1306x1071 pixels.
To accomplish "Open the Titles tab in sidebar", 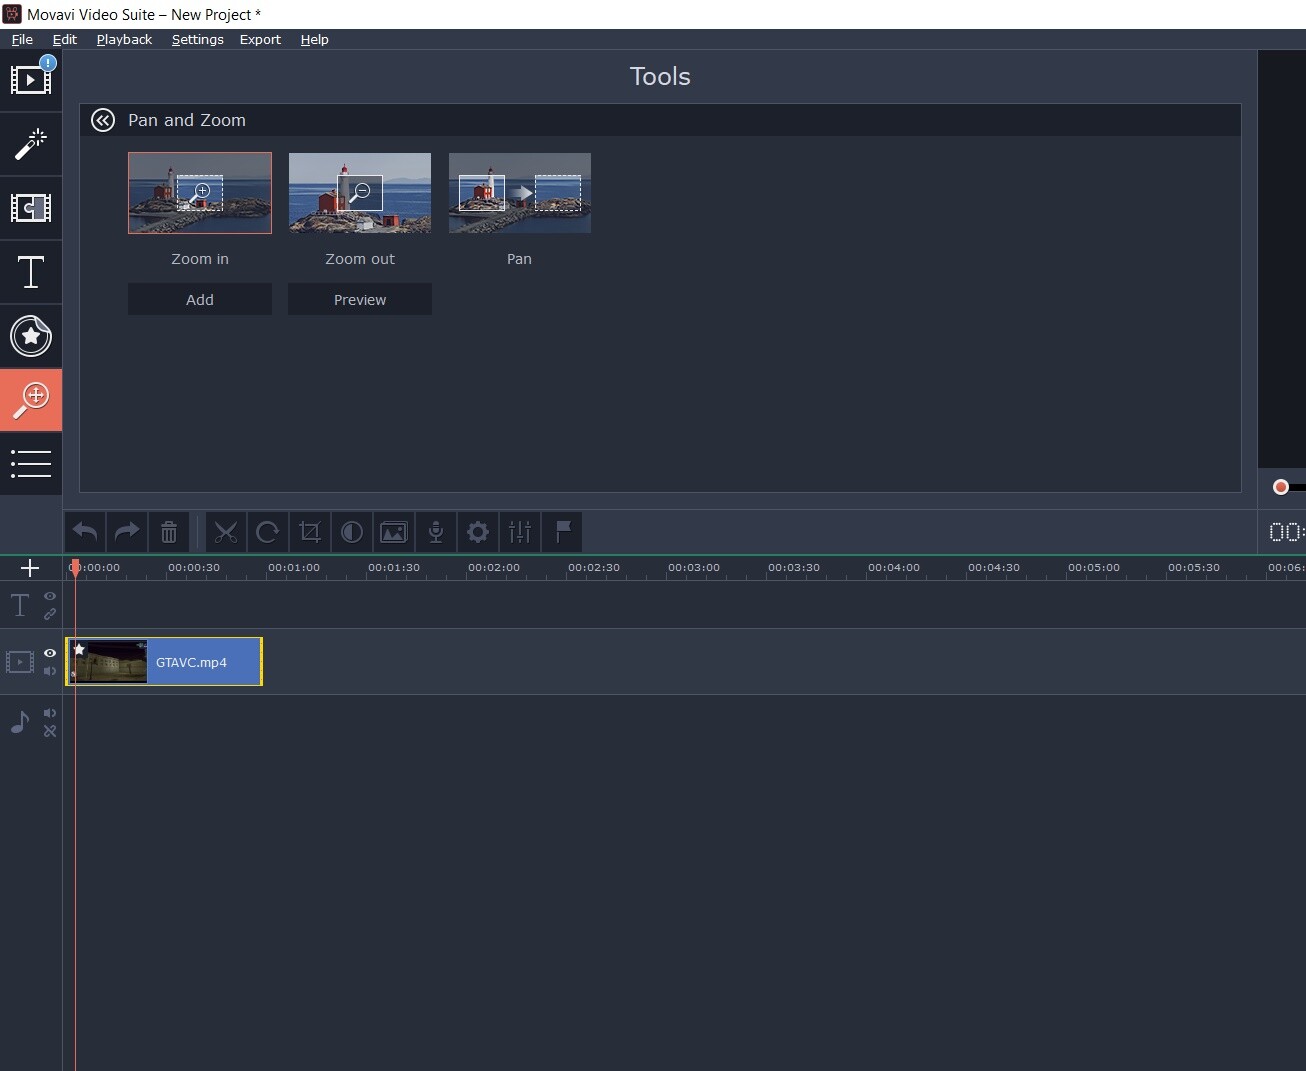I will [31, 272].
